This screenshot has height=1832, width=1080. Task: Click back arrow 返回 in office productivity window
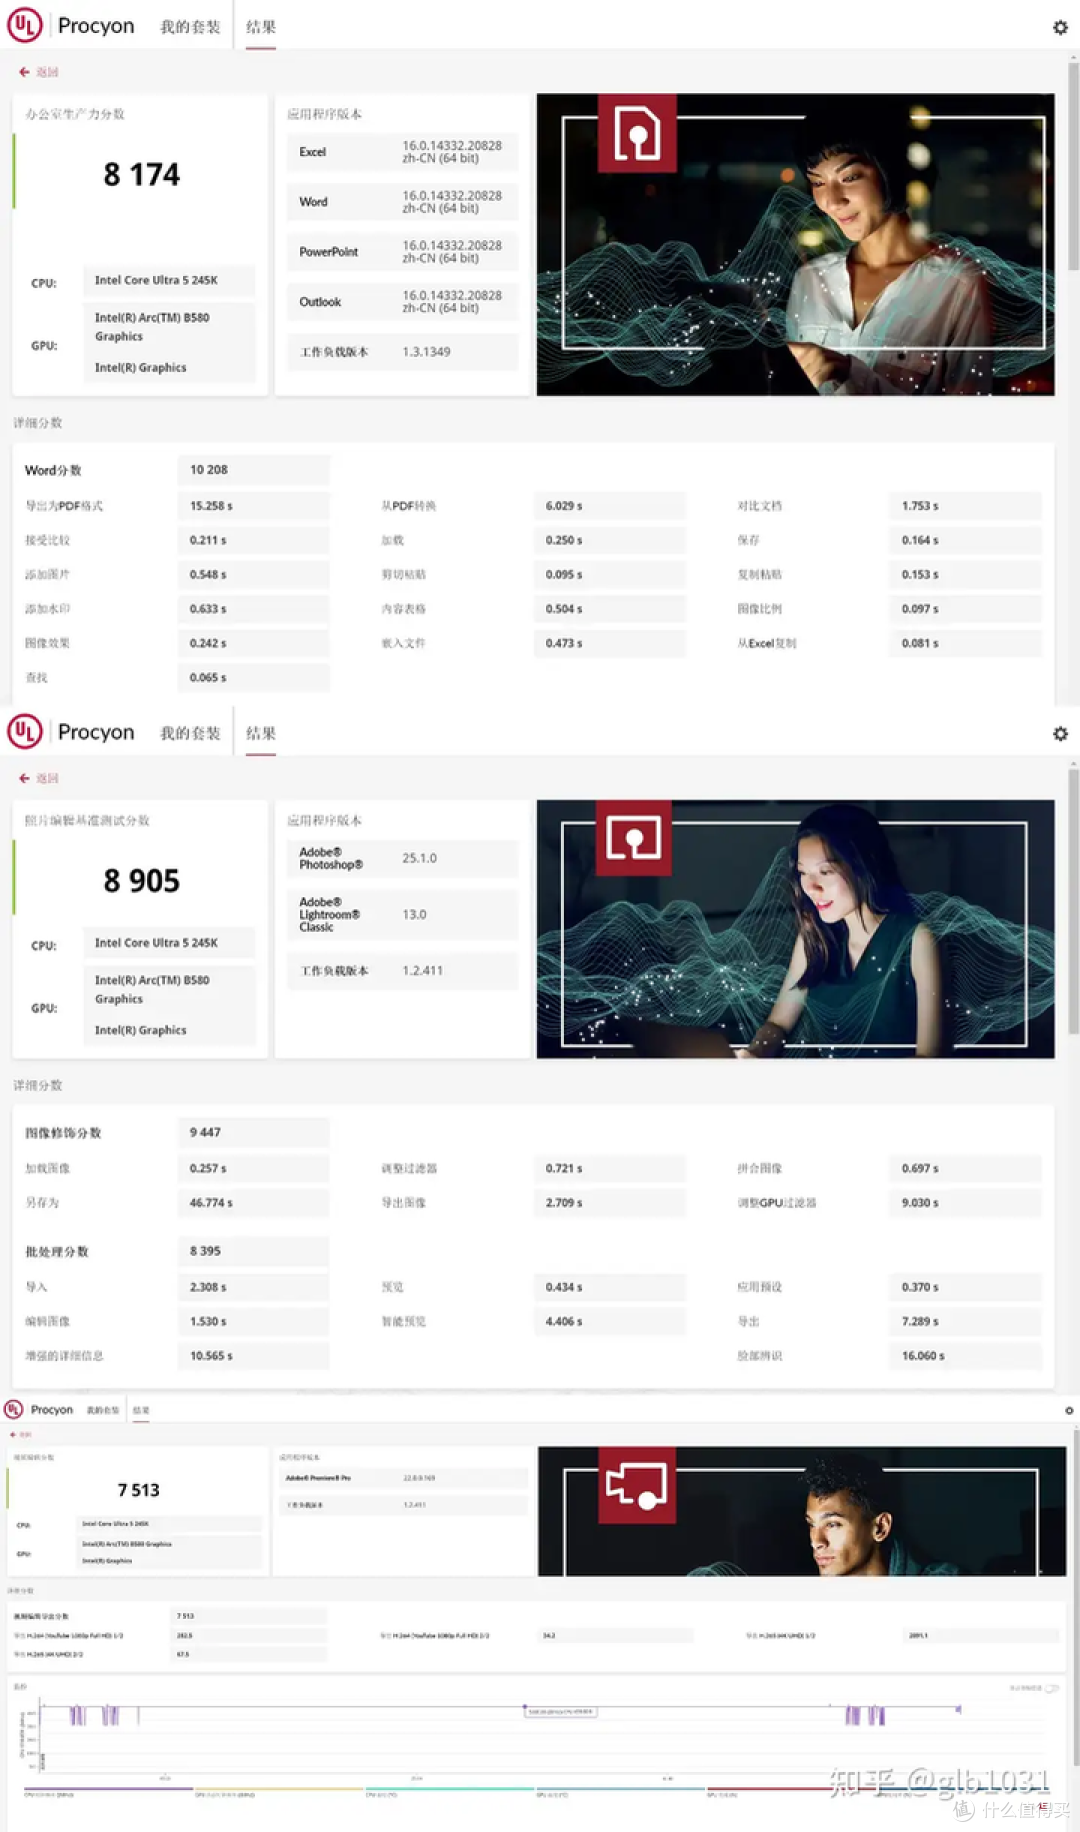point(39,72)
